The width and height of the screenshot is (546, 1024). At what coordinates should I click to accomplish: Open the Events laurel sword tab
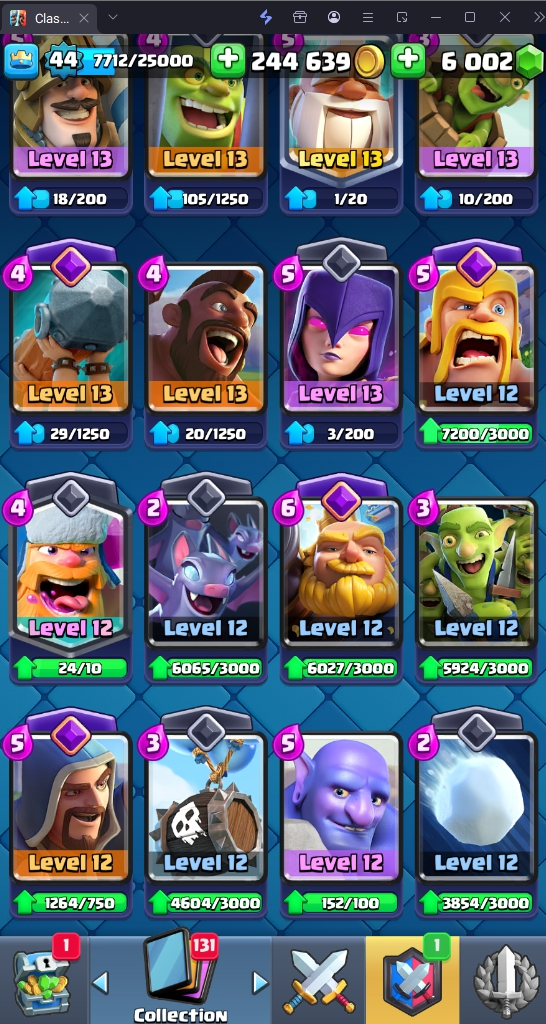(x=503, y=980)
